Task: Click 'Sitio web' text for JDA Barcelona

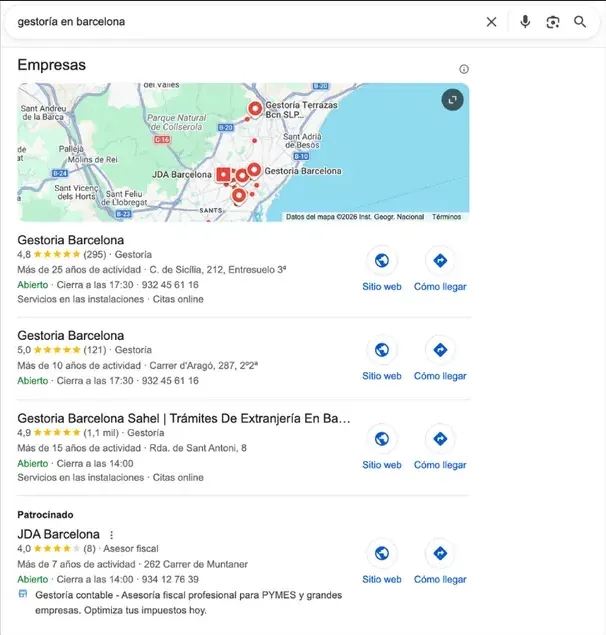Action: tap(382, 580)
